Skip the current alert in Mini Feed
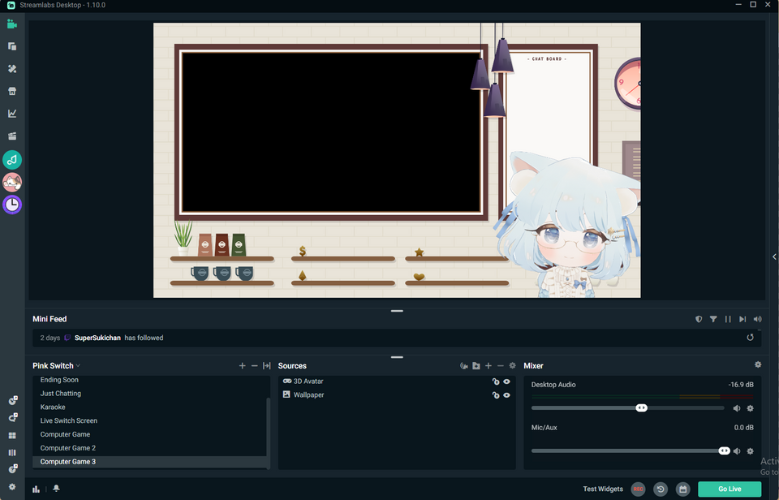Image resolution: width=779 pixels, height=500 pixels. point(742,319)
